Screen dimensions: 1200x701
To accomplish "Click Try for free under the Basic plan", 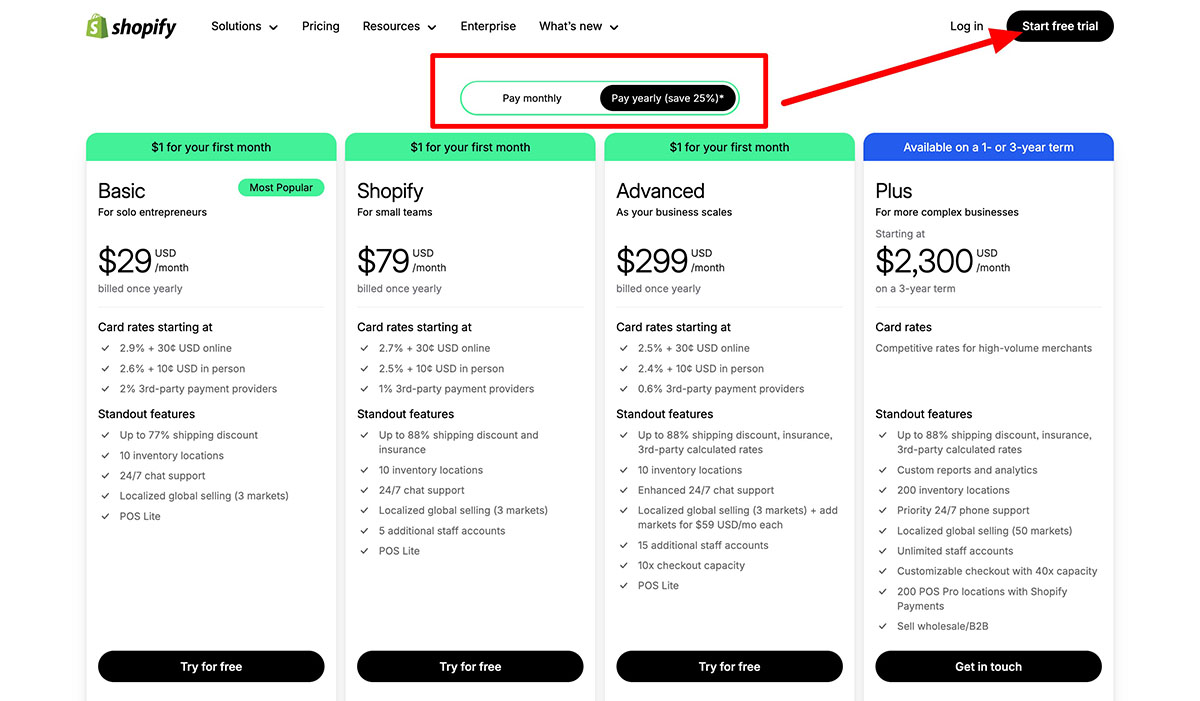I will point(210,666).
